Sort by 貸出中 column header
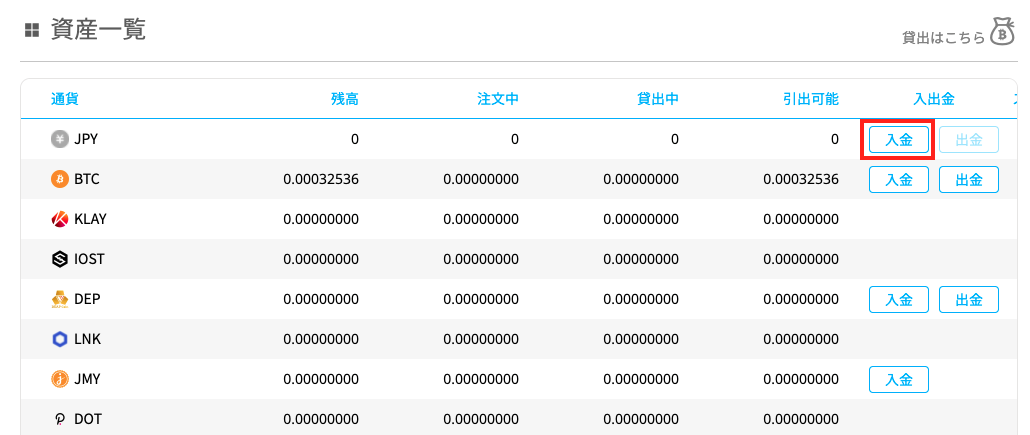The width and height of the screenshot is (1030, 435). 658,99
